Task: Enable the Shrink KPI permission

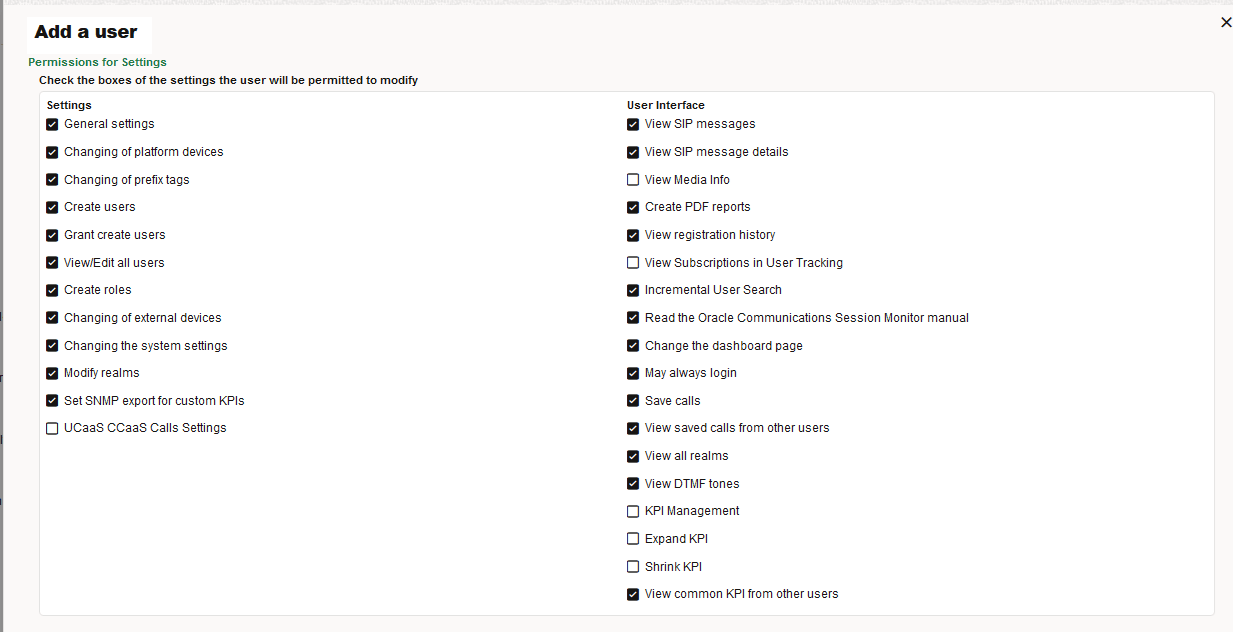Action: [633, 566]
